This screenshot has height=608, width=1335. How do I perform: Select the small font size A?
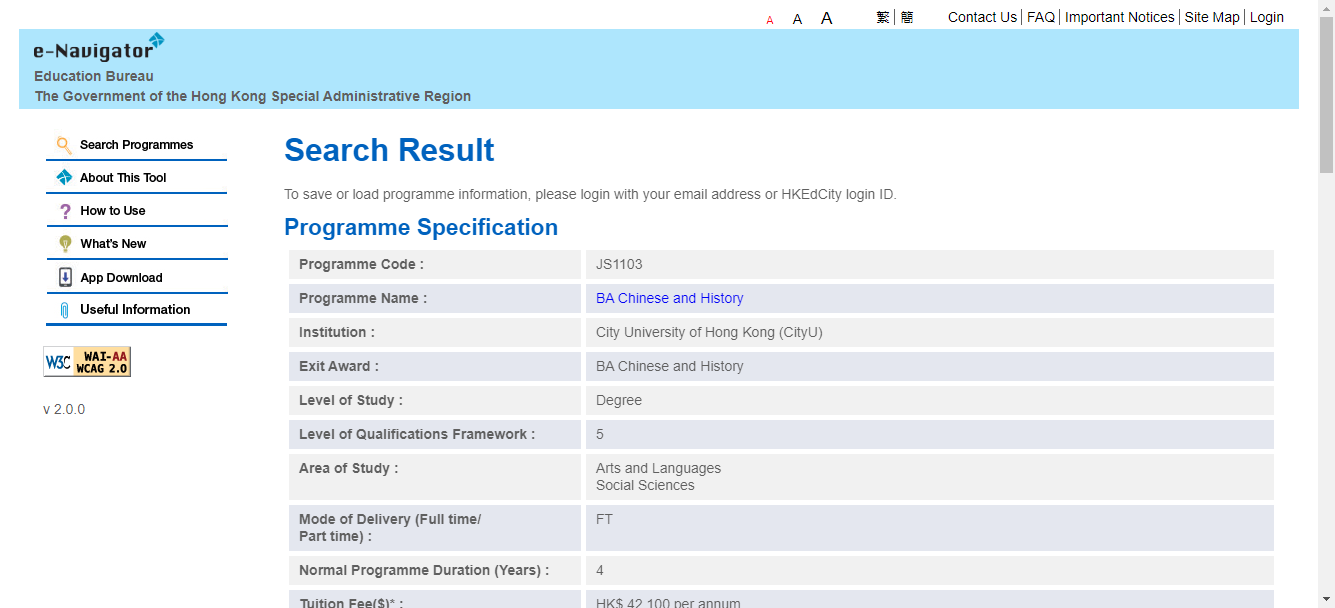click(x=770, y=20)
